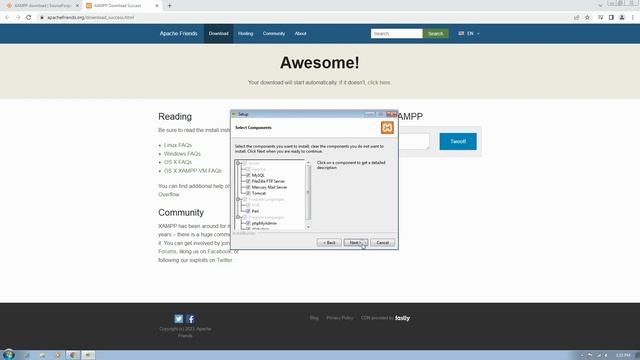
Task: Click the green Search button
Action: click(x=435, y=33)
